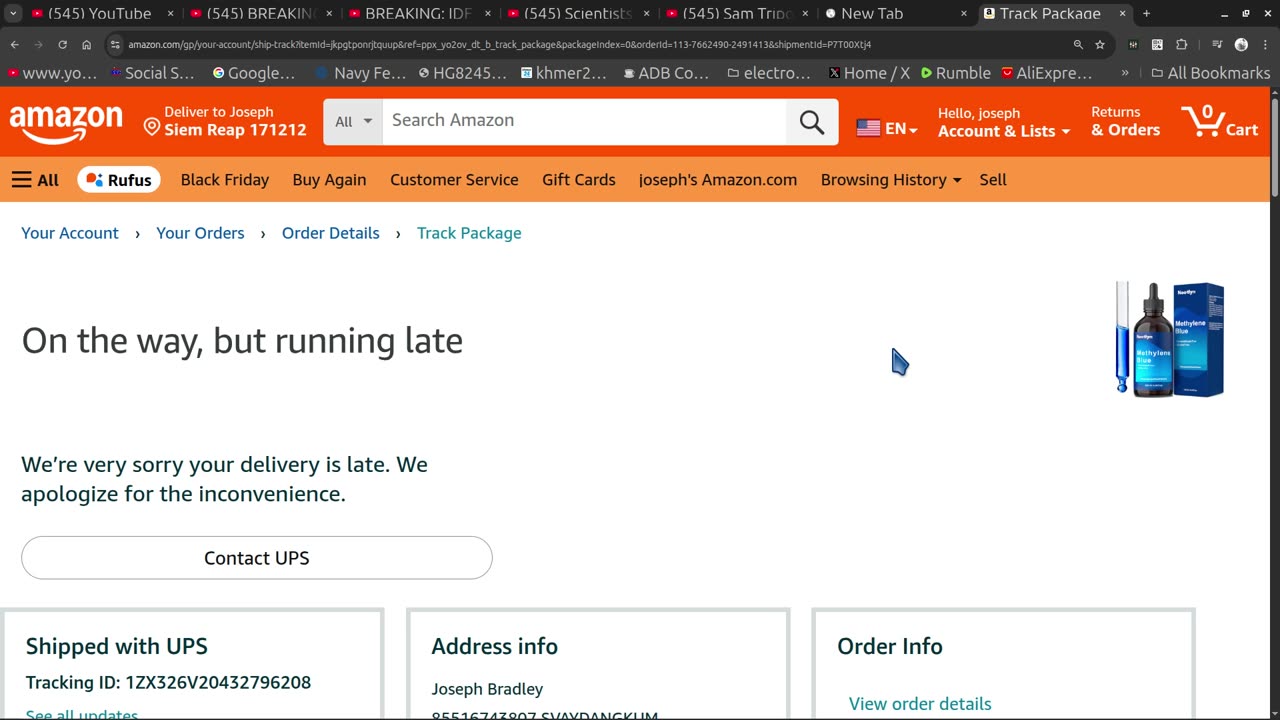Click the page vertical scrollbar

click(x=1274, y=145)
